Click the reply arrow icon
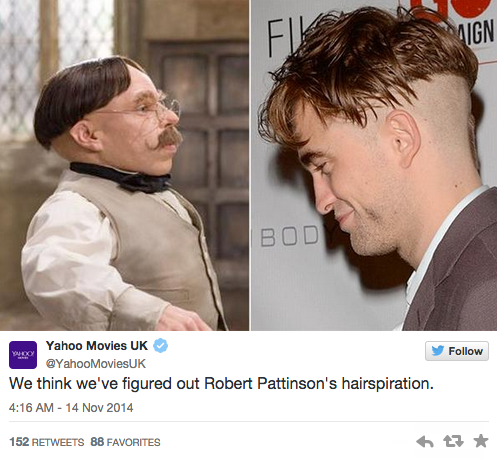Screen dimensions: 497x459 tap(425, 442)
